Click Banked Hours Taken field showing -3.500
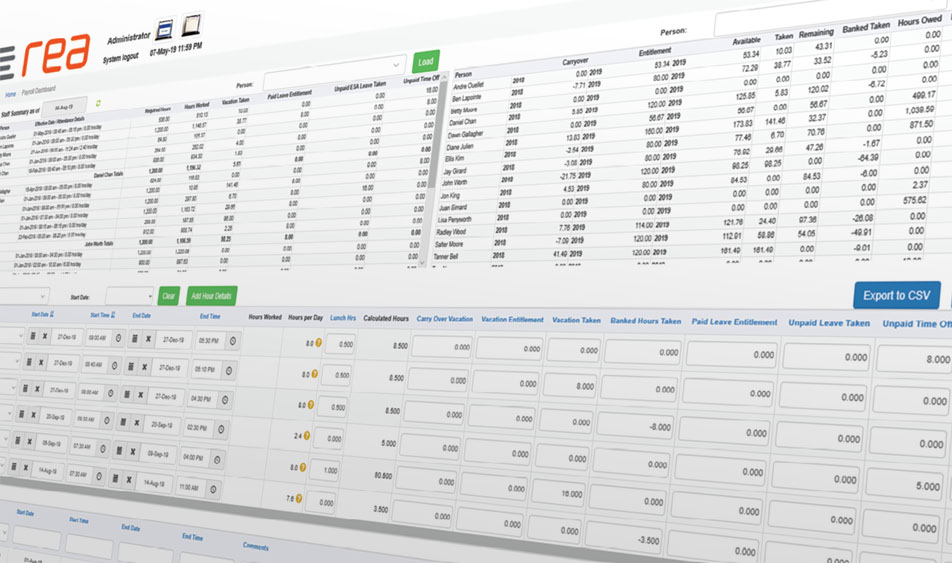 click(622, 537)
